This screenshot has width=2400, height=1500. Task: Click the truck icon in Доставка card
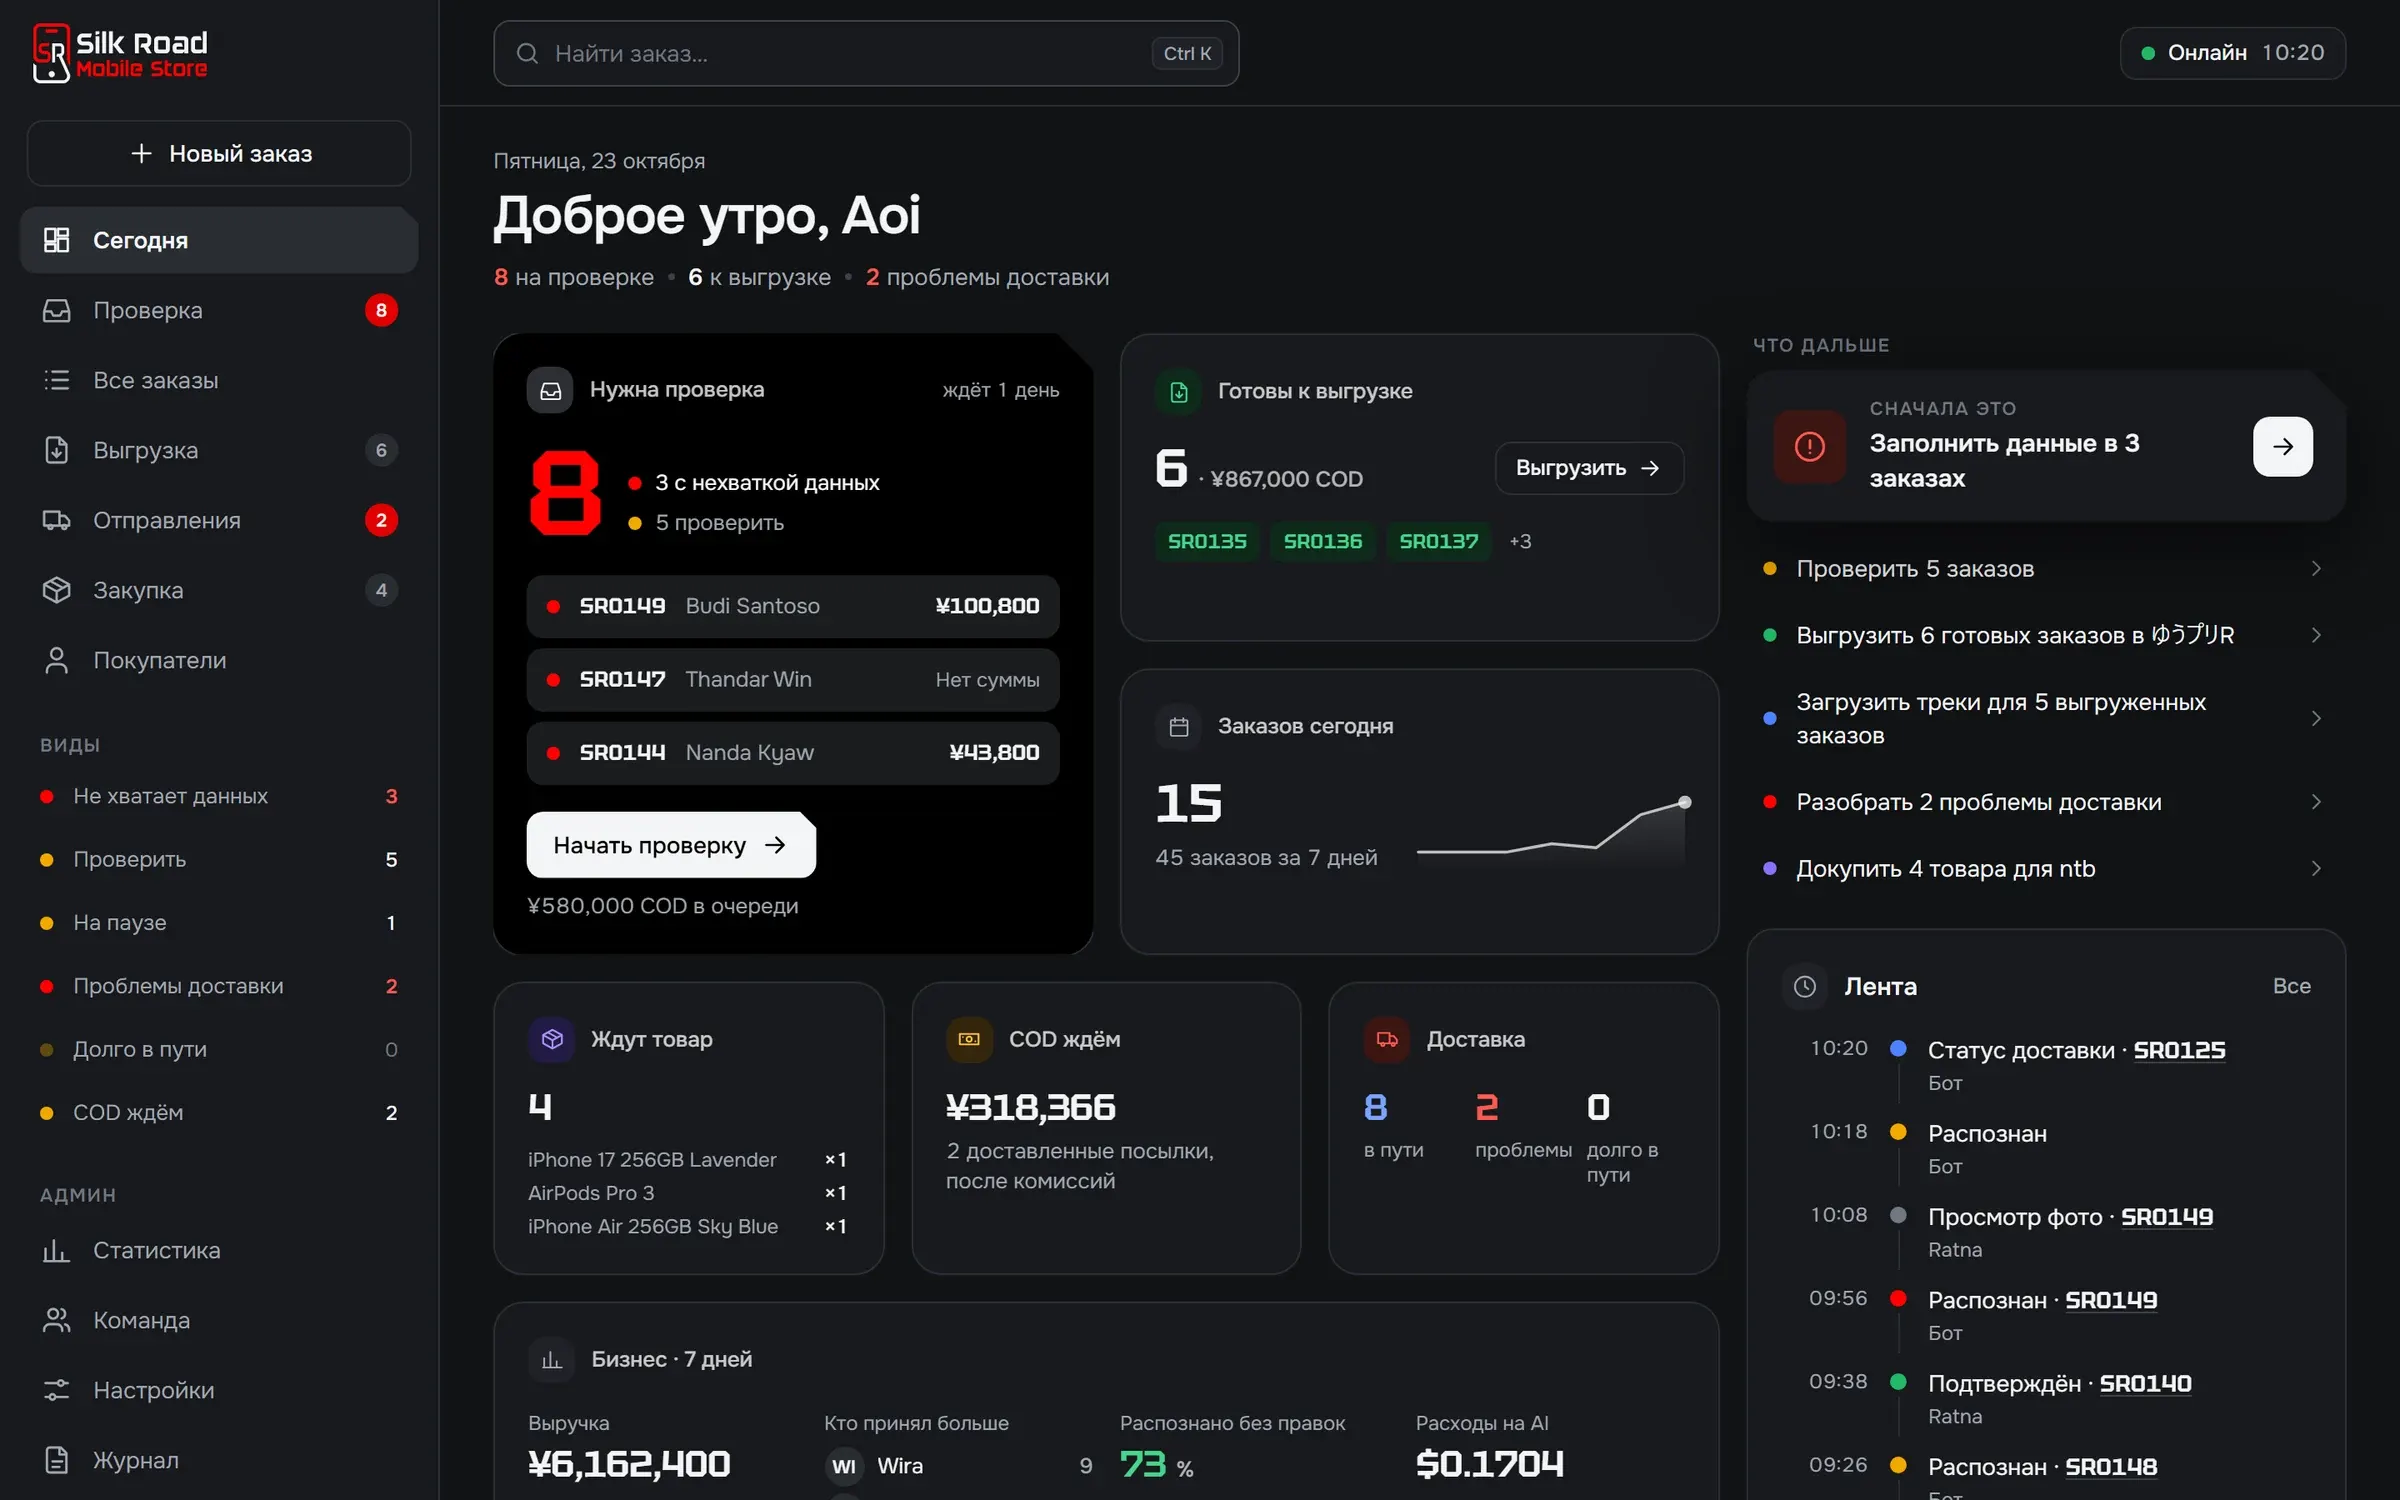click(1387, 1039)
